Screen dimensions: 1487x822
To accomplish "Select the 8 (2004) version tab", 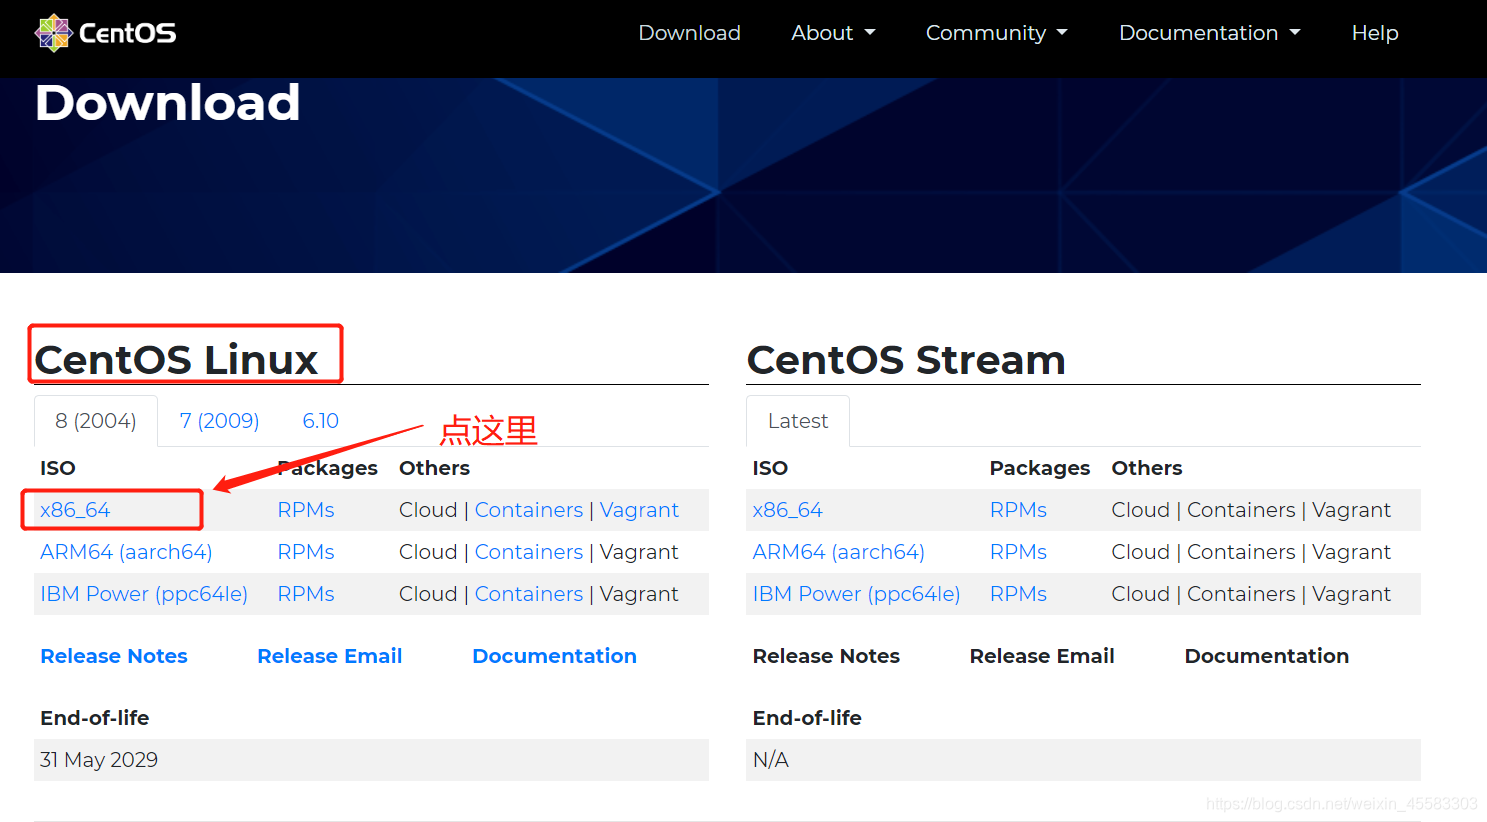I will (x=96, y=421).
